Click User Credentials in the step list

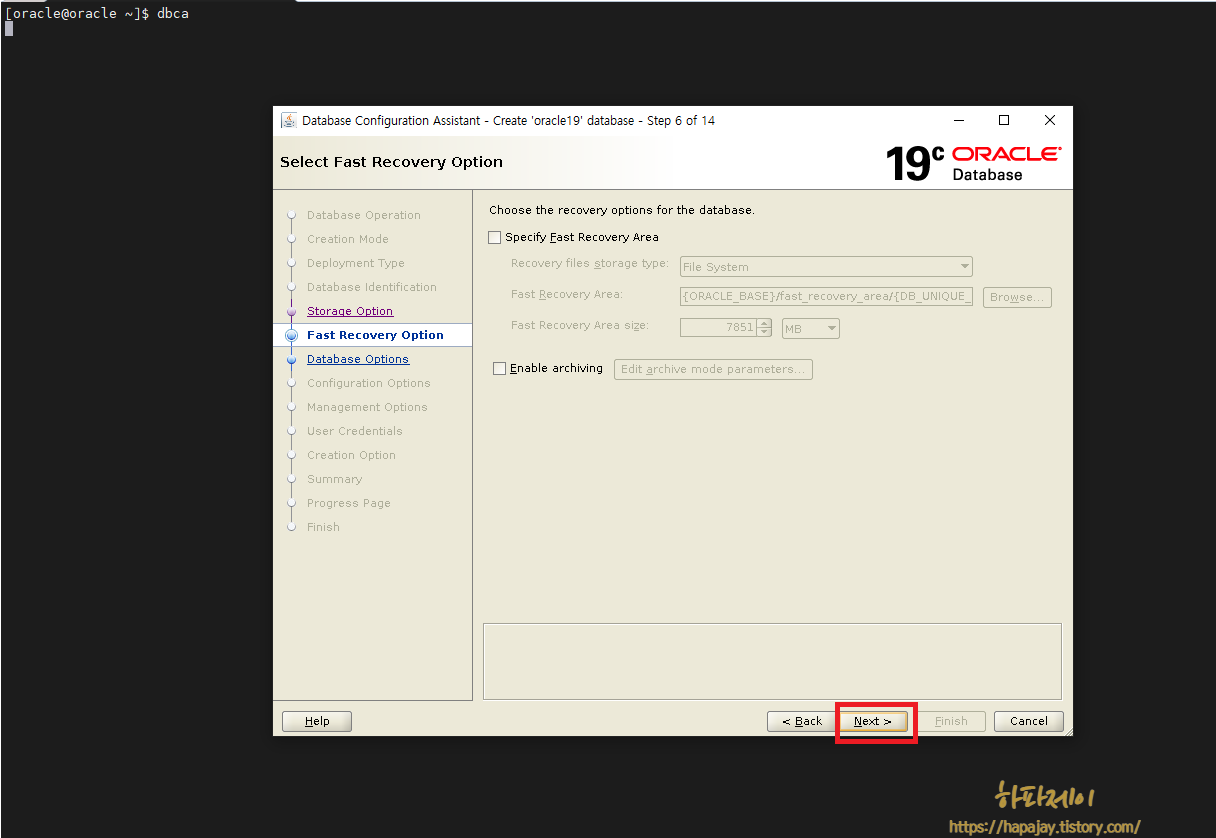(x=355, y=431)
